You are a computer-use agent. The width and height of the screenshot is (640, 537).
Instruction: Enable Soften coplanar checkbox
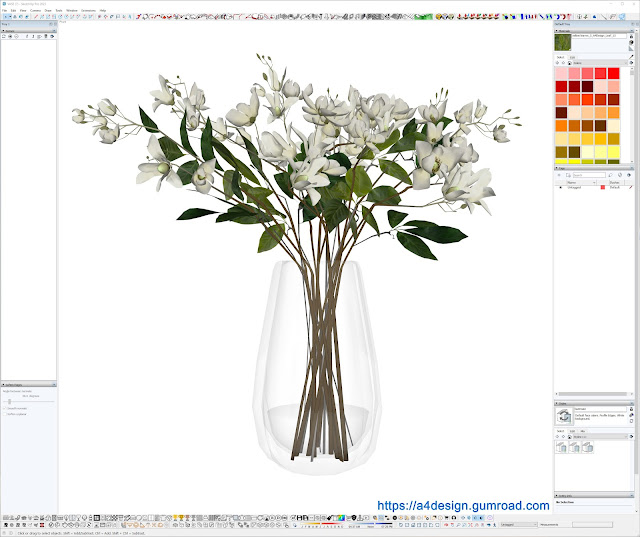(x=5, y=414)
